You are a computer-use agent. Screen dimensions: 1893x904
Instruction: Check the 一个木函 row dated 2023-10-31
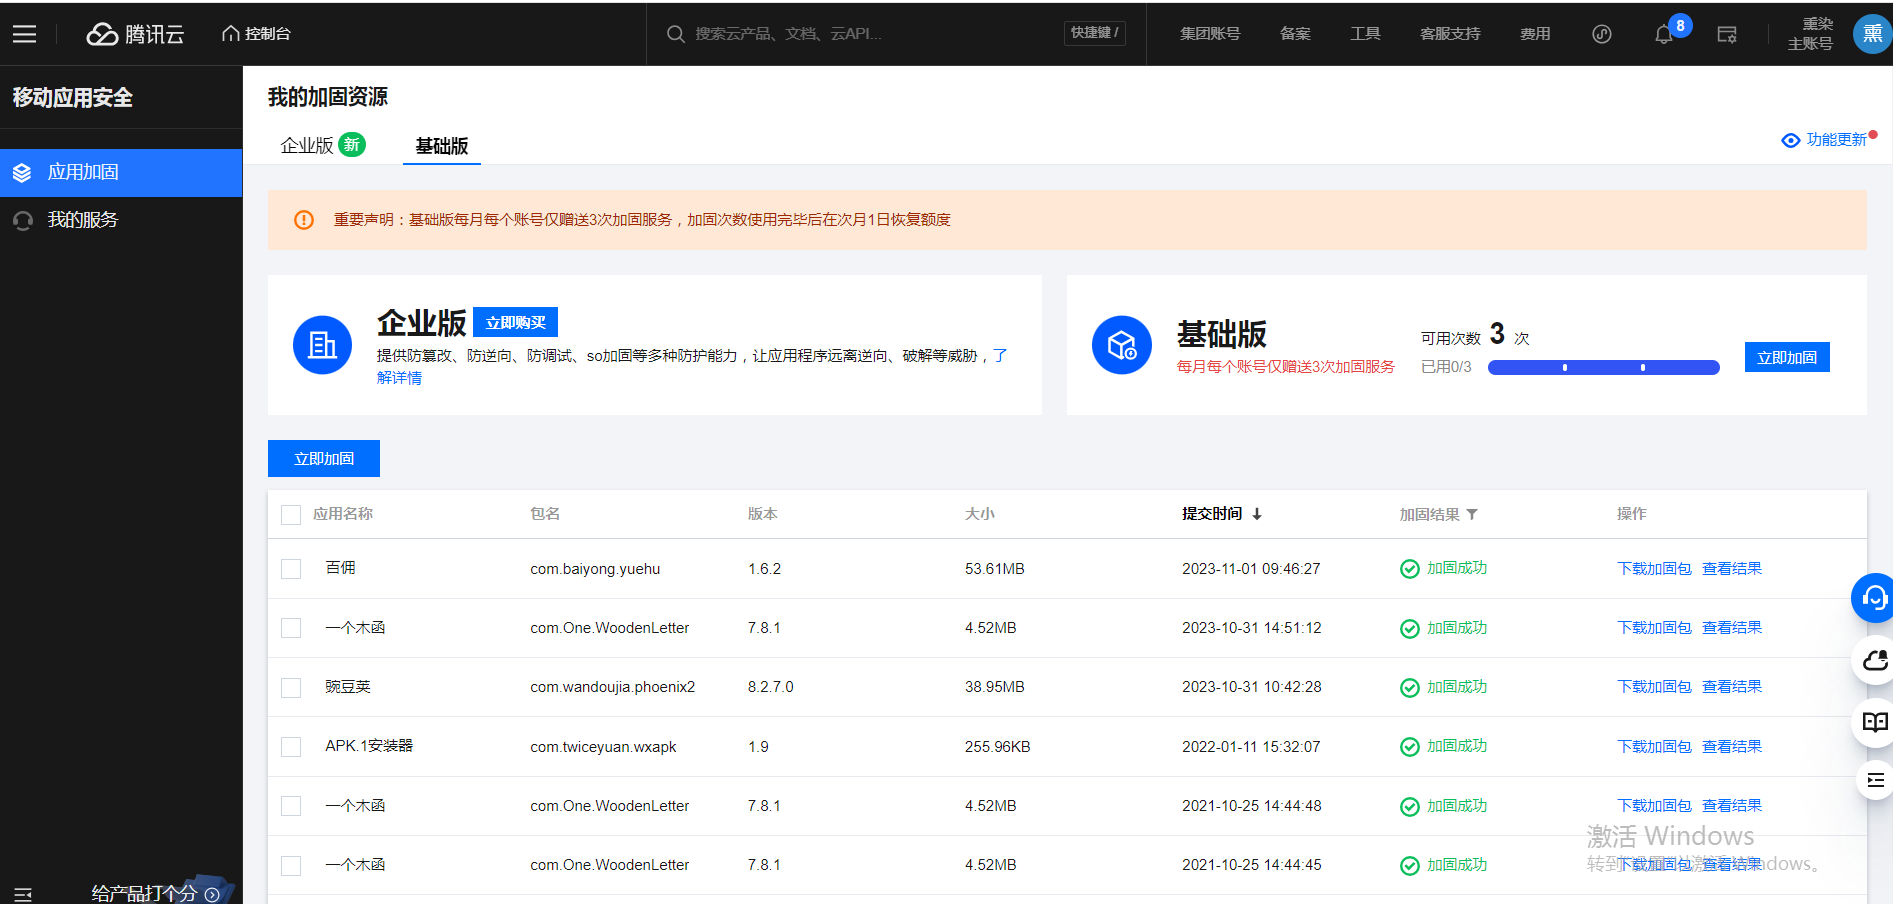tap(291, 628)
